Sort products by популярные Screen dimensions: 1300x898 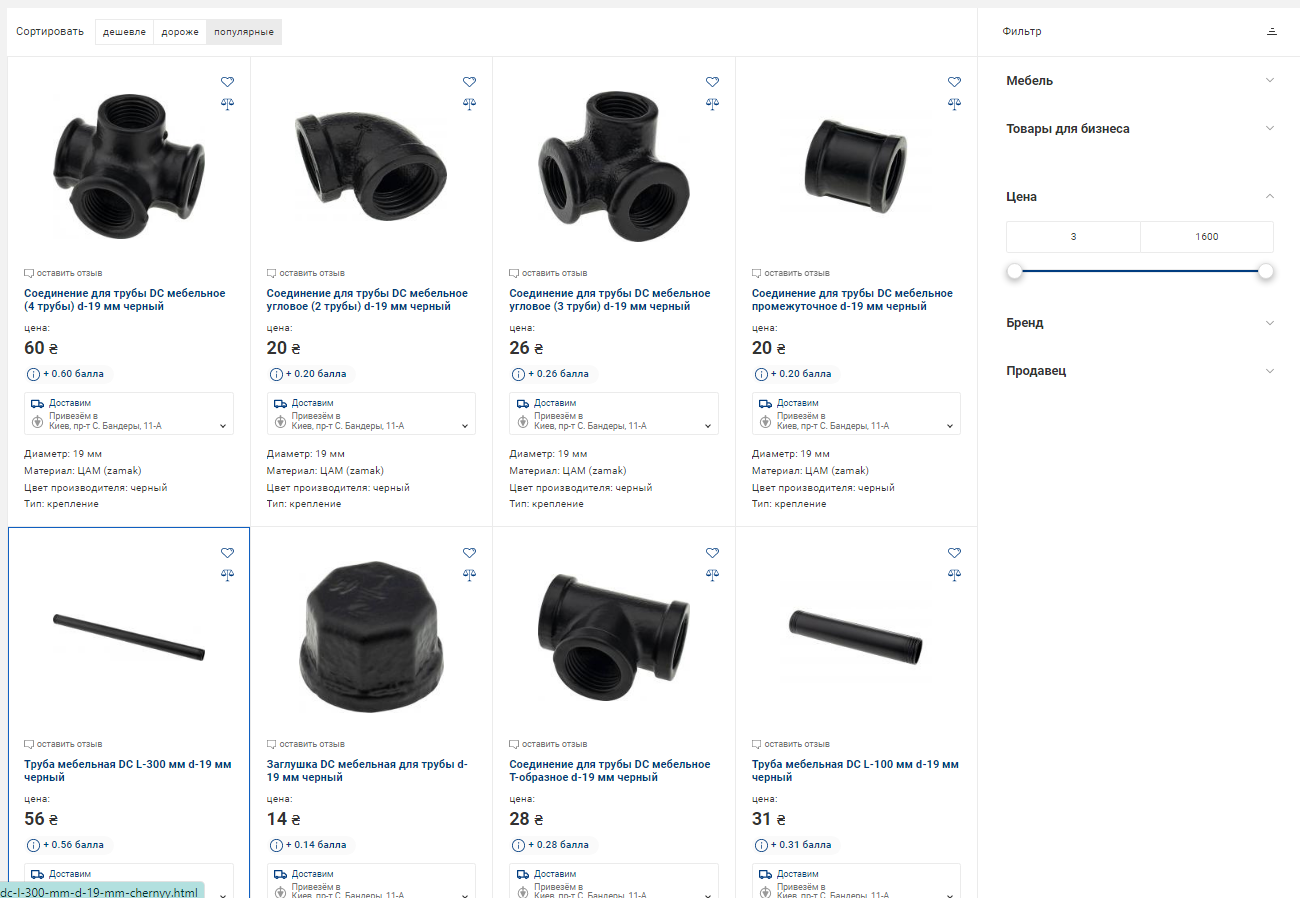point(244,32)
